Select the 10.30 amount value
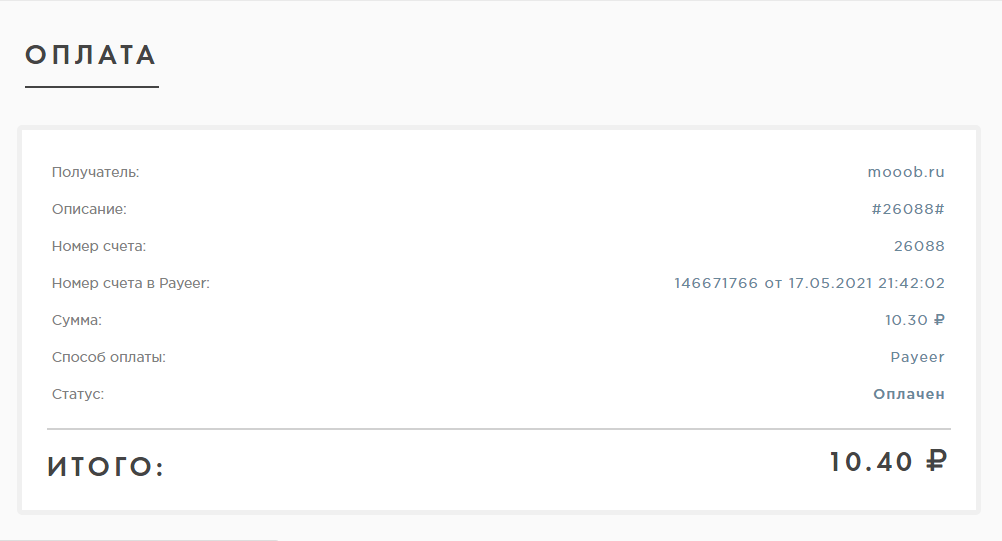Viewport: 1002px width, 541px height. 906,320
